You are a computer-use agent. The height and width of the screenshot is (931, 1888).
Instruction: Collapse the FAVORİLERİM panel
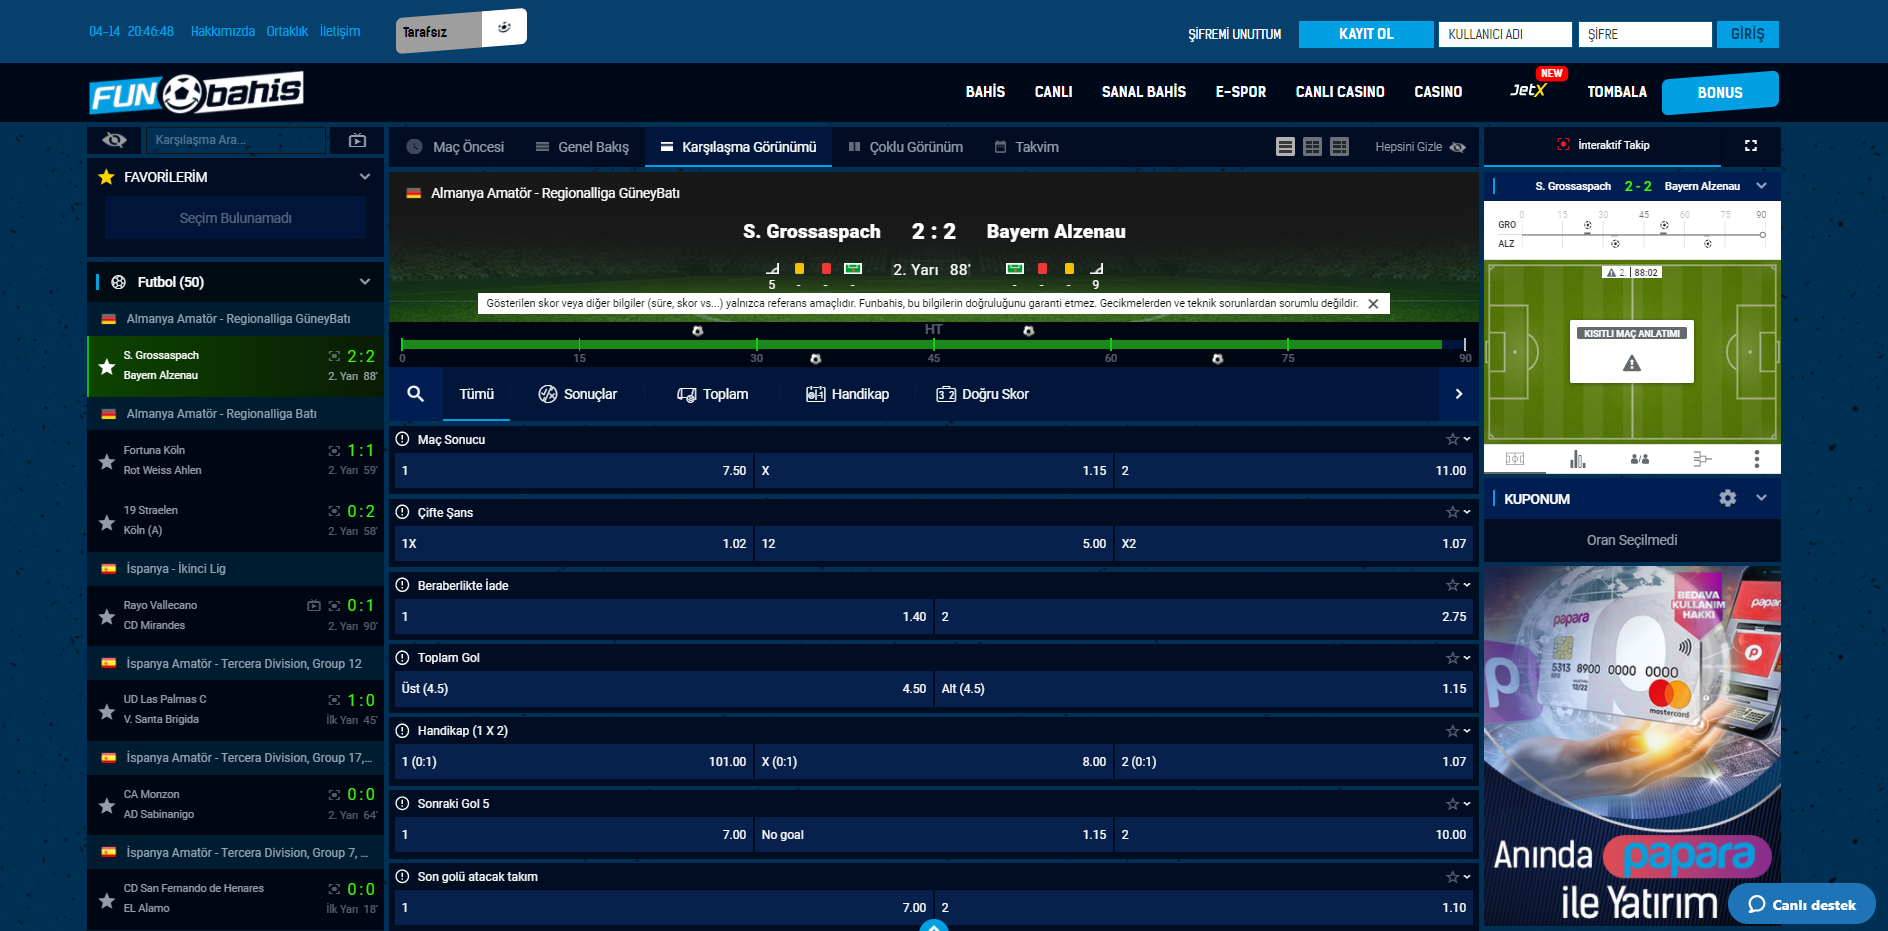pyautogui.click(x=365, y=177)
